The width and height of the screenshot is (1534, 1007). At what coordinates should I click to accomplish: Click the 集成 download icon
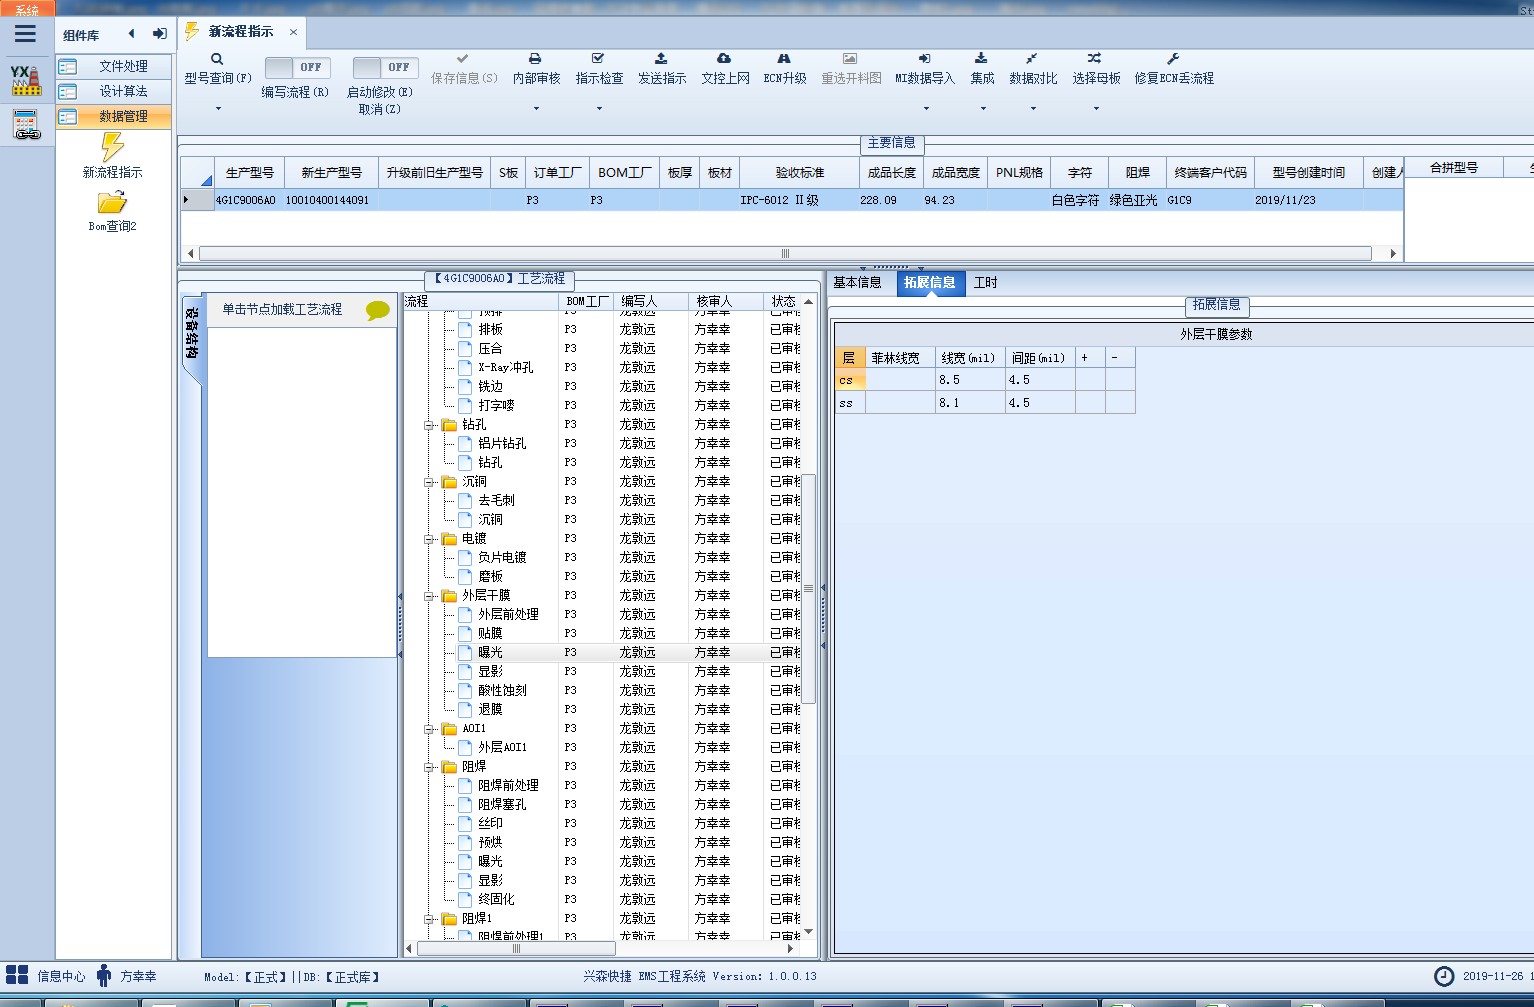pyautogui.click(x=981, y=59)
